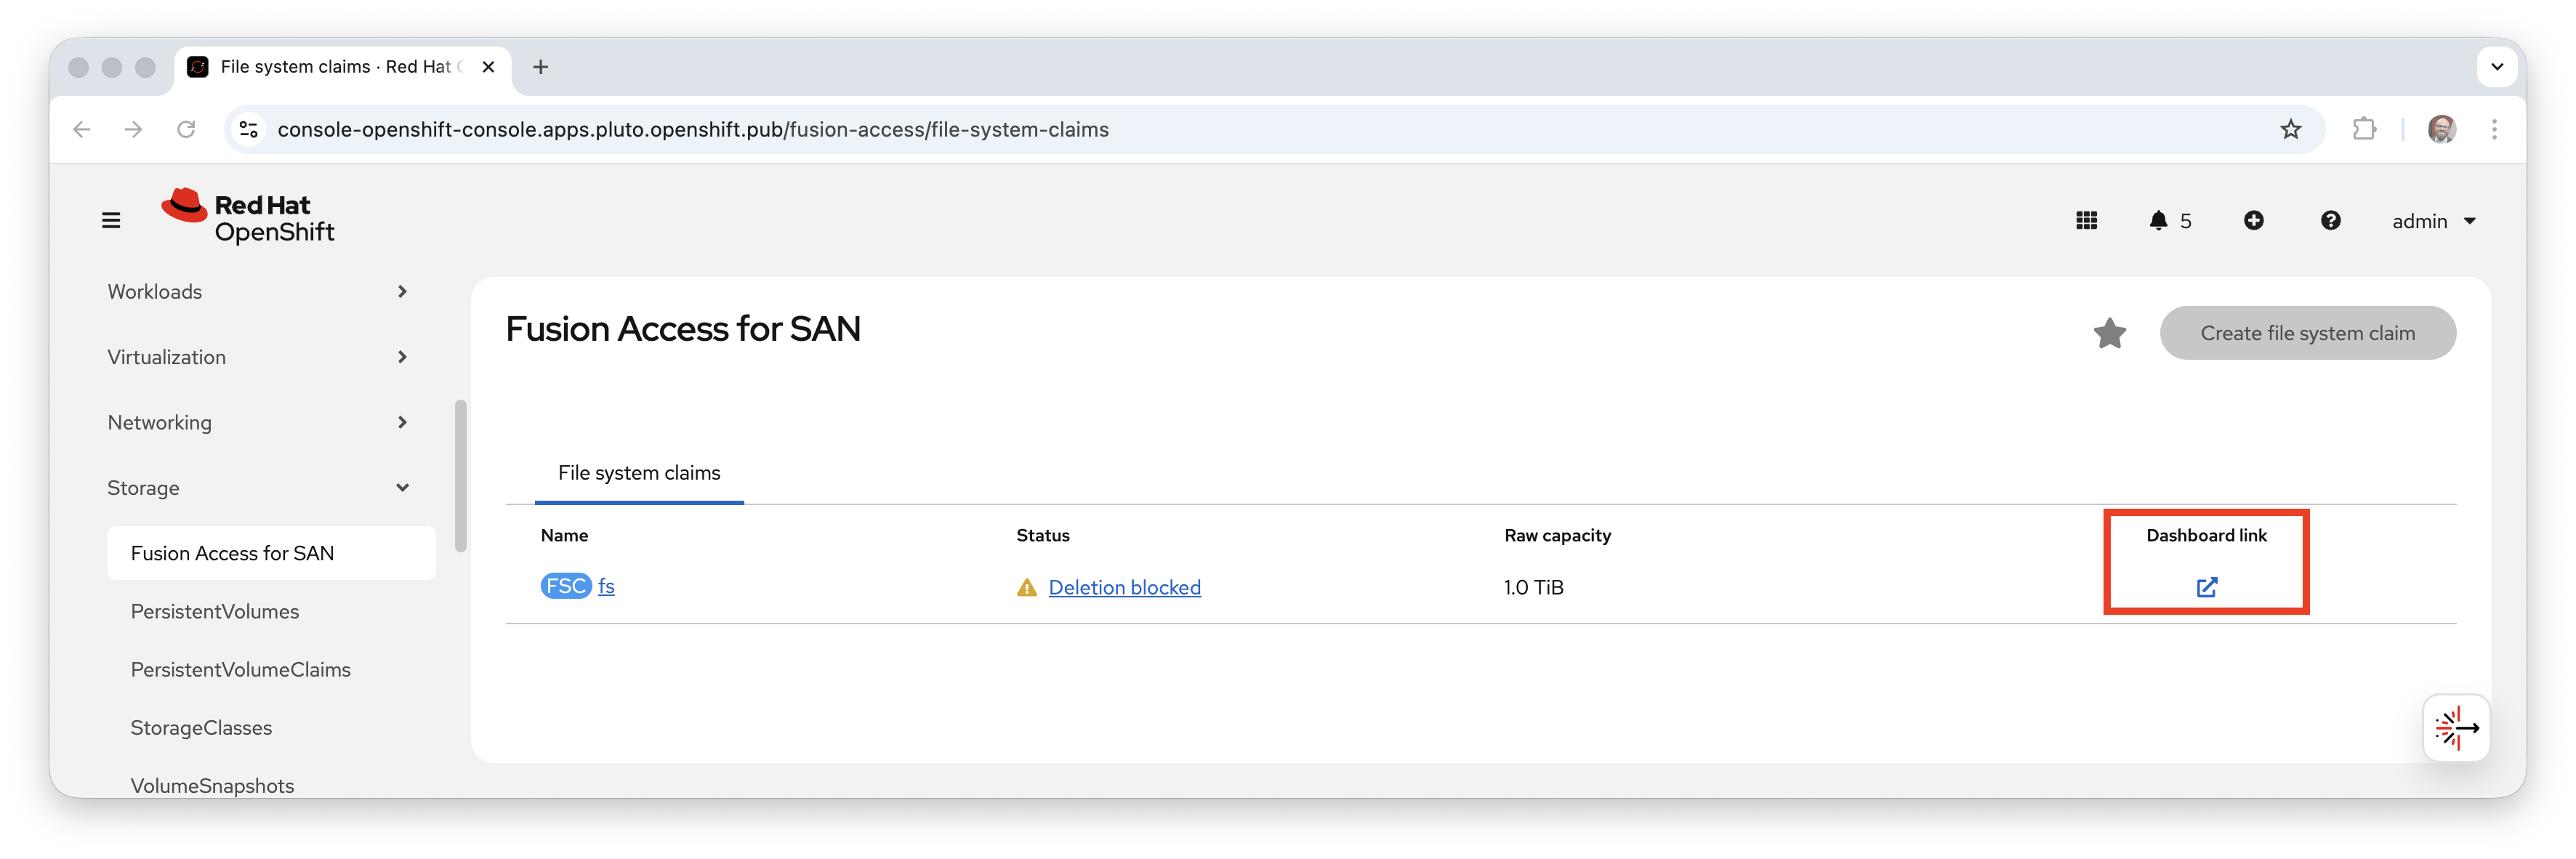Open the Deletion blocked status link
The width and height of the screenshot is (2576, 859).
click(1124, 587)
